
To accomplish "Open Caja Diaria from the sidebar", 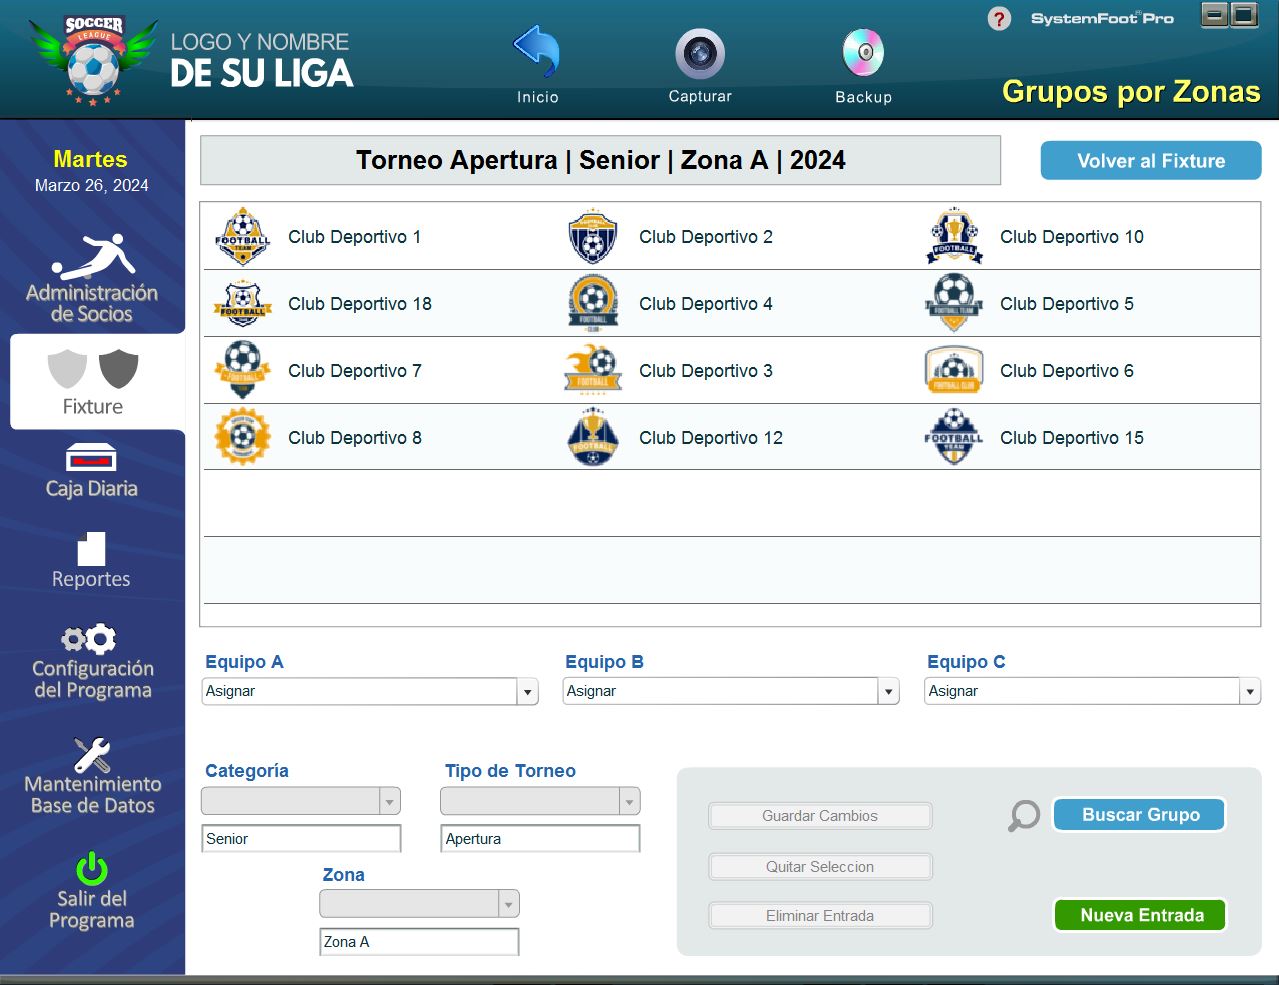I will pos(92,472).
